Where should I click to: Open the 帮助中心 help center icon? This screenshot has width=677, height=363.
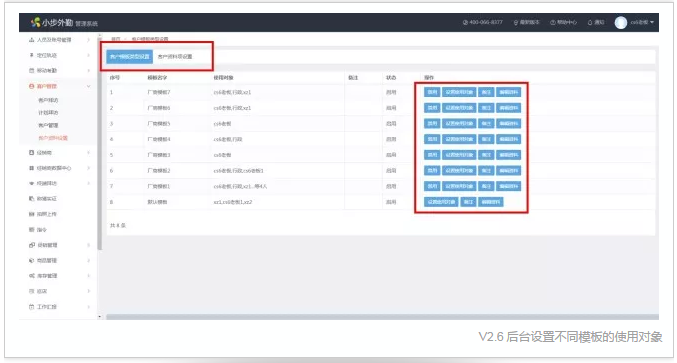pyautogui.click(x=553, y=22)
